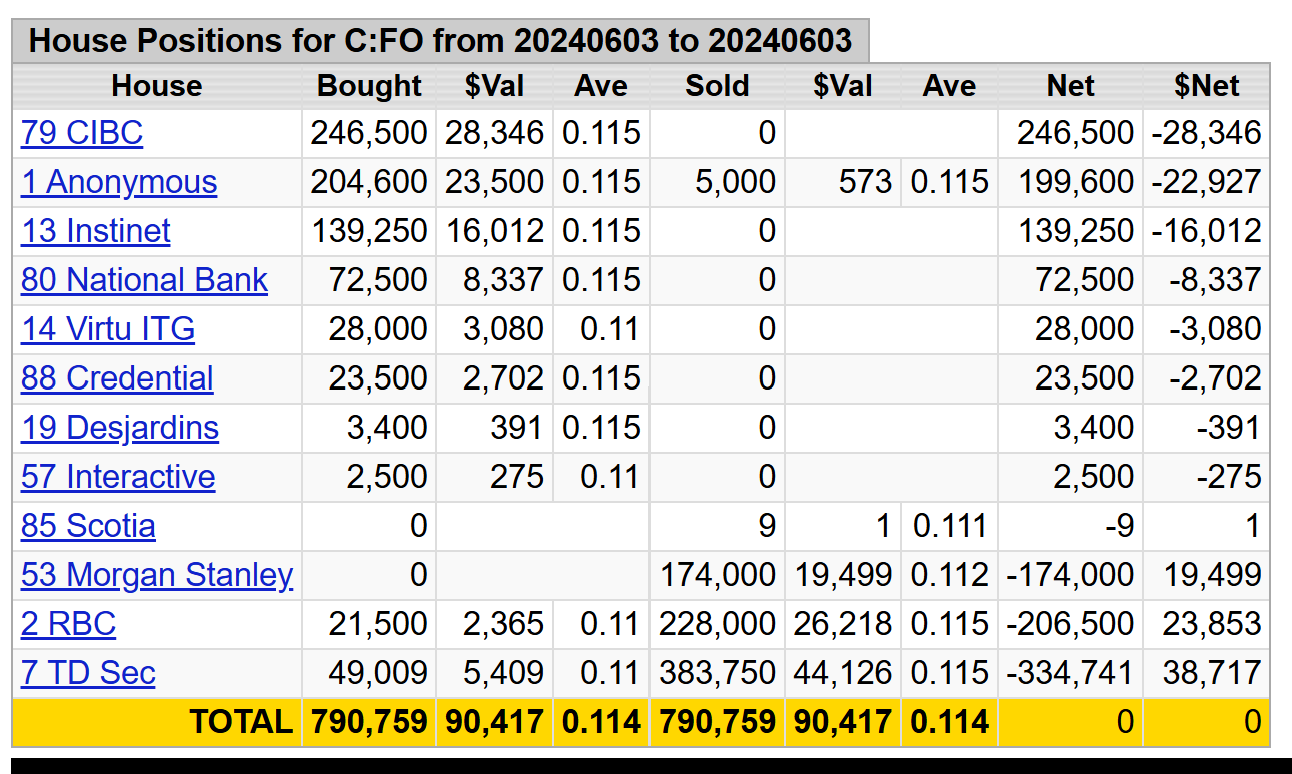The width and height of the screenshot is (1292, 774).
Task: Click the Bought column header
Action: point(369,86)
